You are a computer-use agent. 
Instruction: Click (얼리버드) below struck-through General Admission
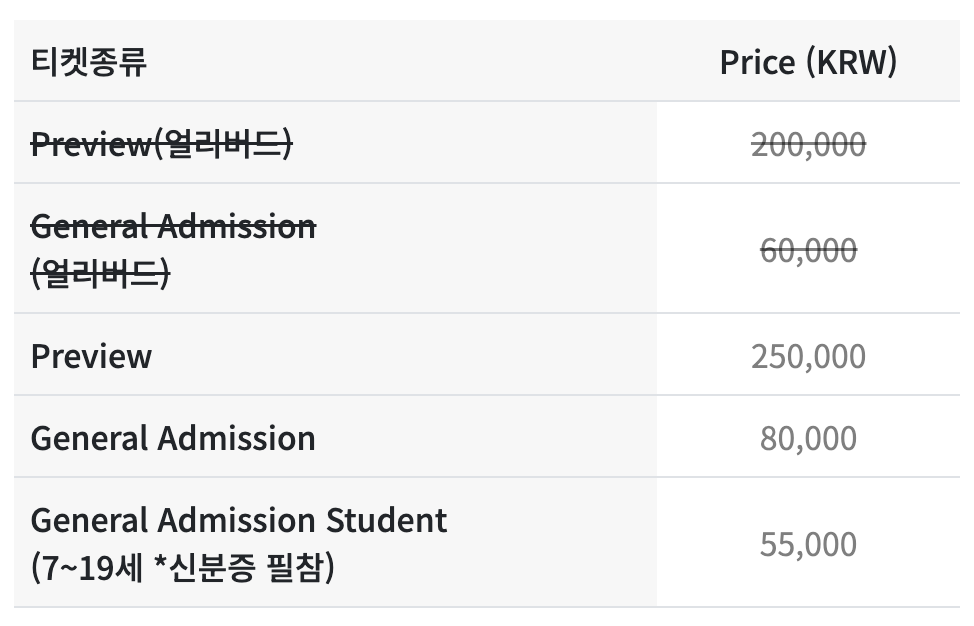click(100, 273)
